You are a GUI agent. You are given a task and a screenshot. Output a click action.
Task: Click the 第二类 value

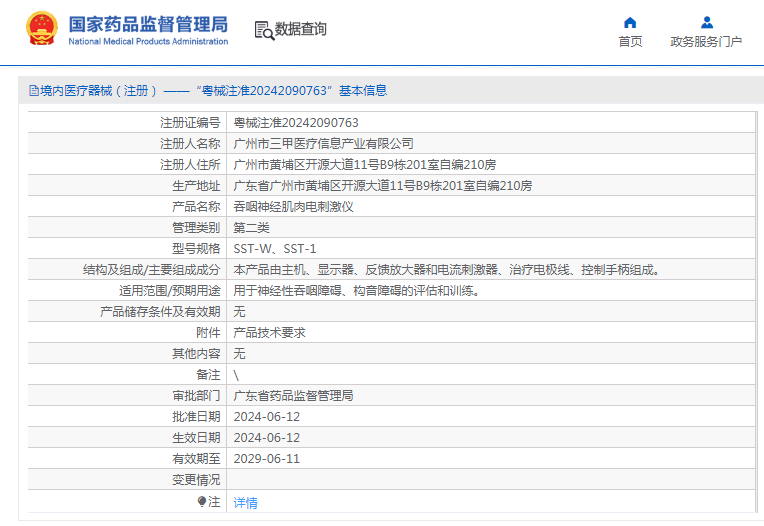251,227
